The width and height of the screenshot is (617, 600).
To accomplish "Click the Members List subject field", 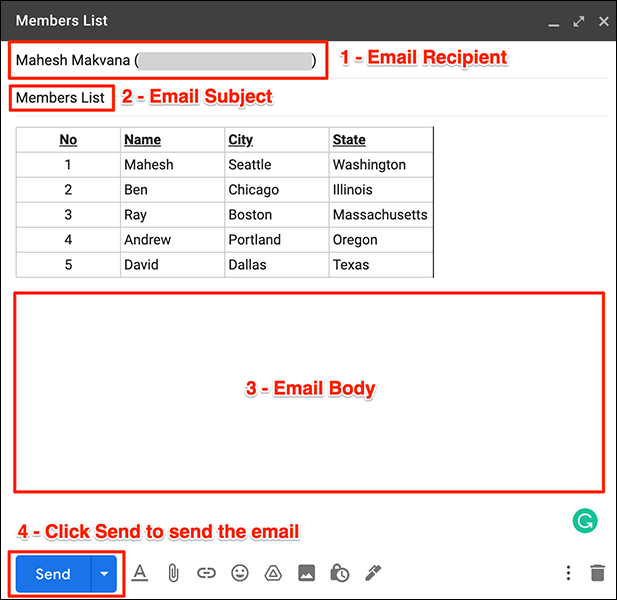I will coord(60,98).
